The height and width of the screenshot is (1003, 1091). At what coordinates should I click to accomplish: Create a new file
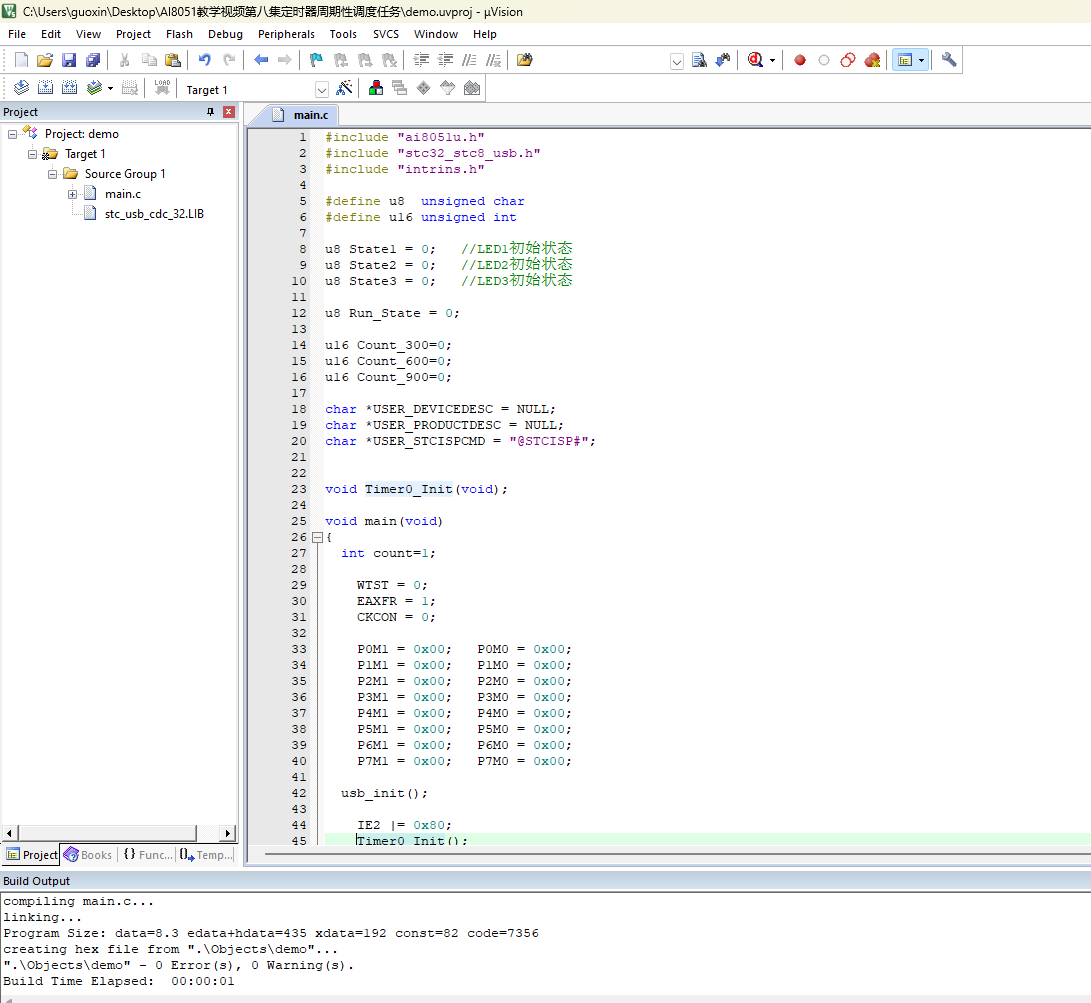click(x=22, y=60)
